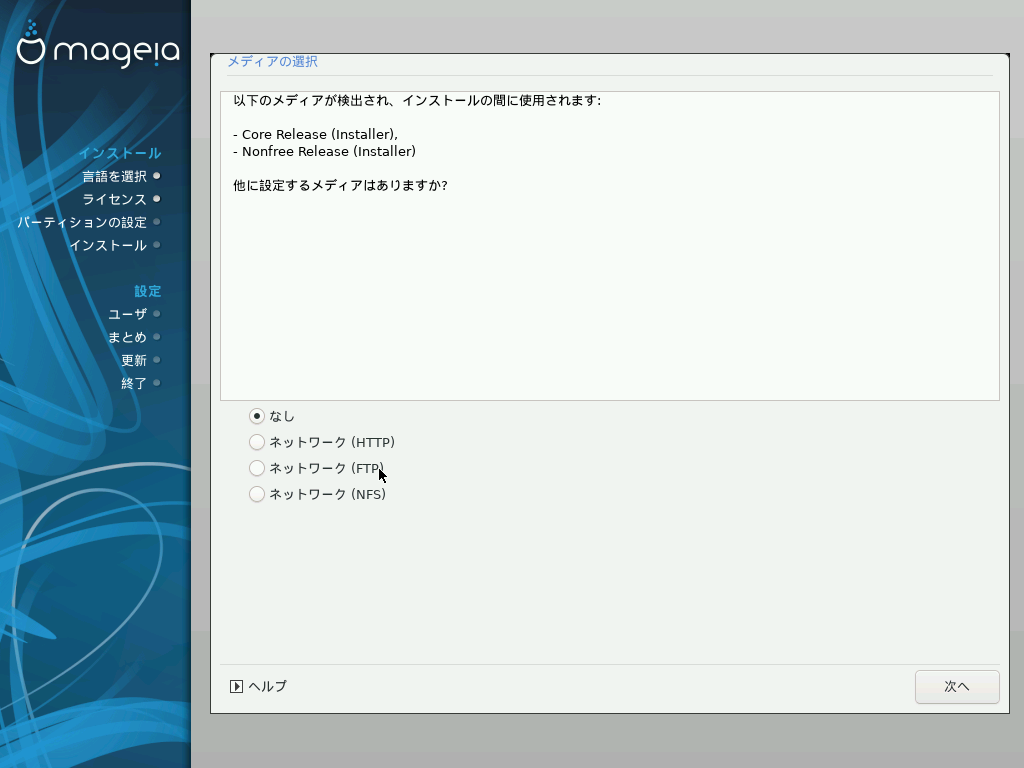Click the status dot beside ライセンス

[157, 199]
